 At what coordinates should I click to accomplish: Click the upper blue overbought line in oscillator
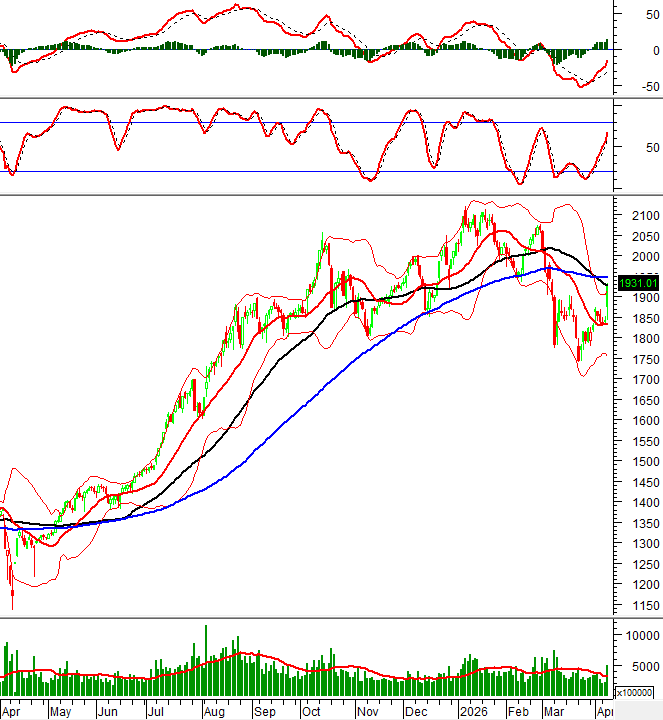(x=300, y=122)
